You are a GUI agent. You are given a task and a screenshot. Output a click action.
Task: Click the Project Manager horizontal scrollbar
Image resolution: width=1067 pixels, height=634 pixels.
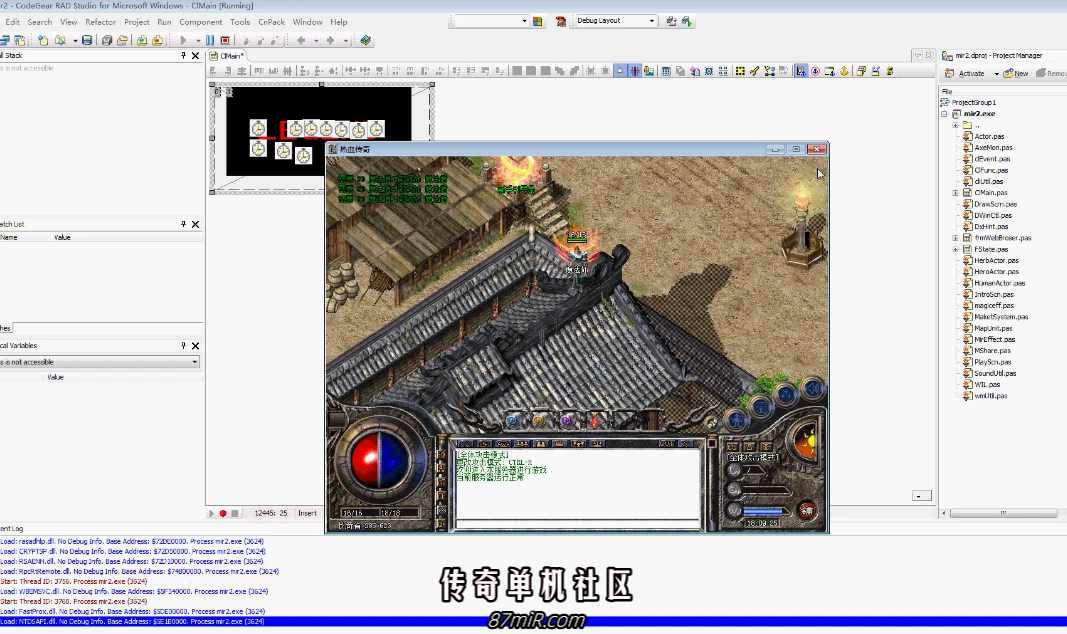click(1003, 513)
